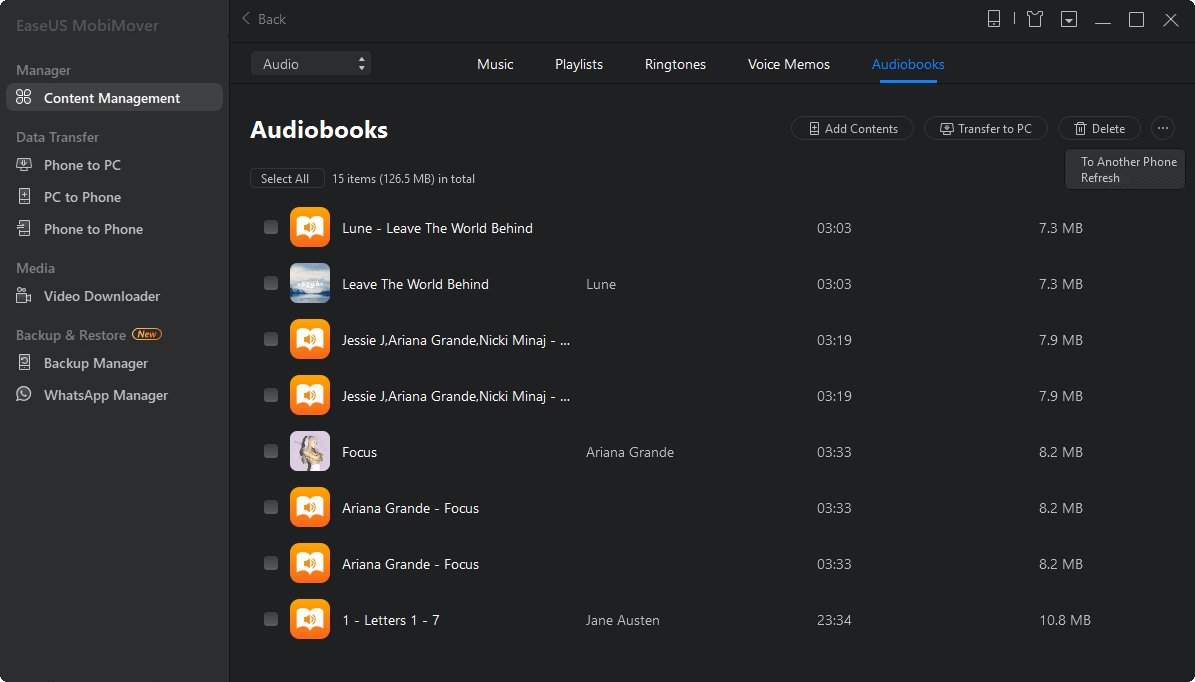
Task: Click the Phone to PC sidebar icon
Action: (x=24, y=165)
